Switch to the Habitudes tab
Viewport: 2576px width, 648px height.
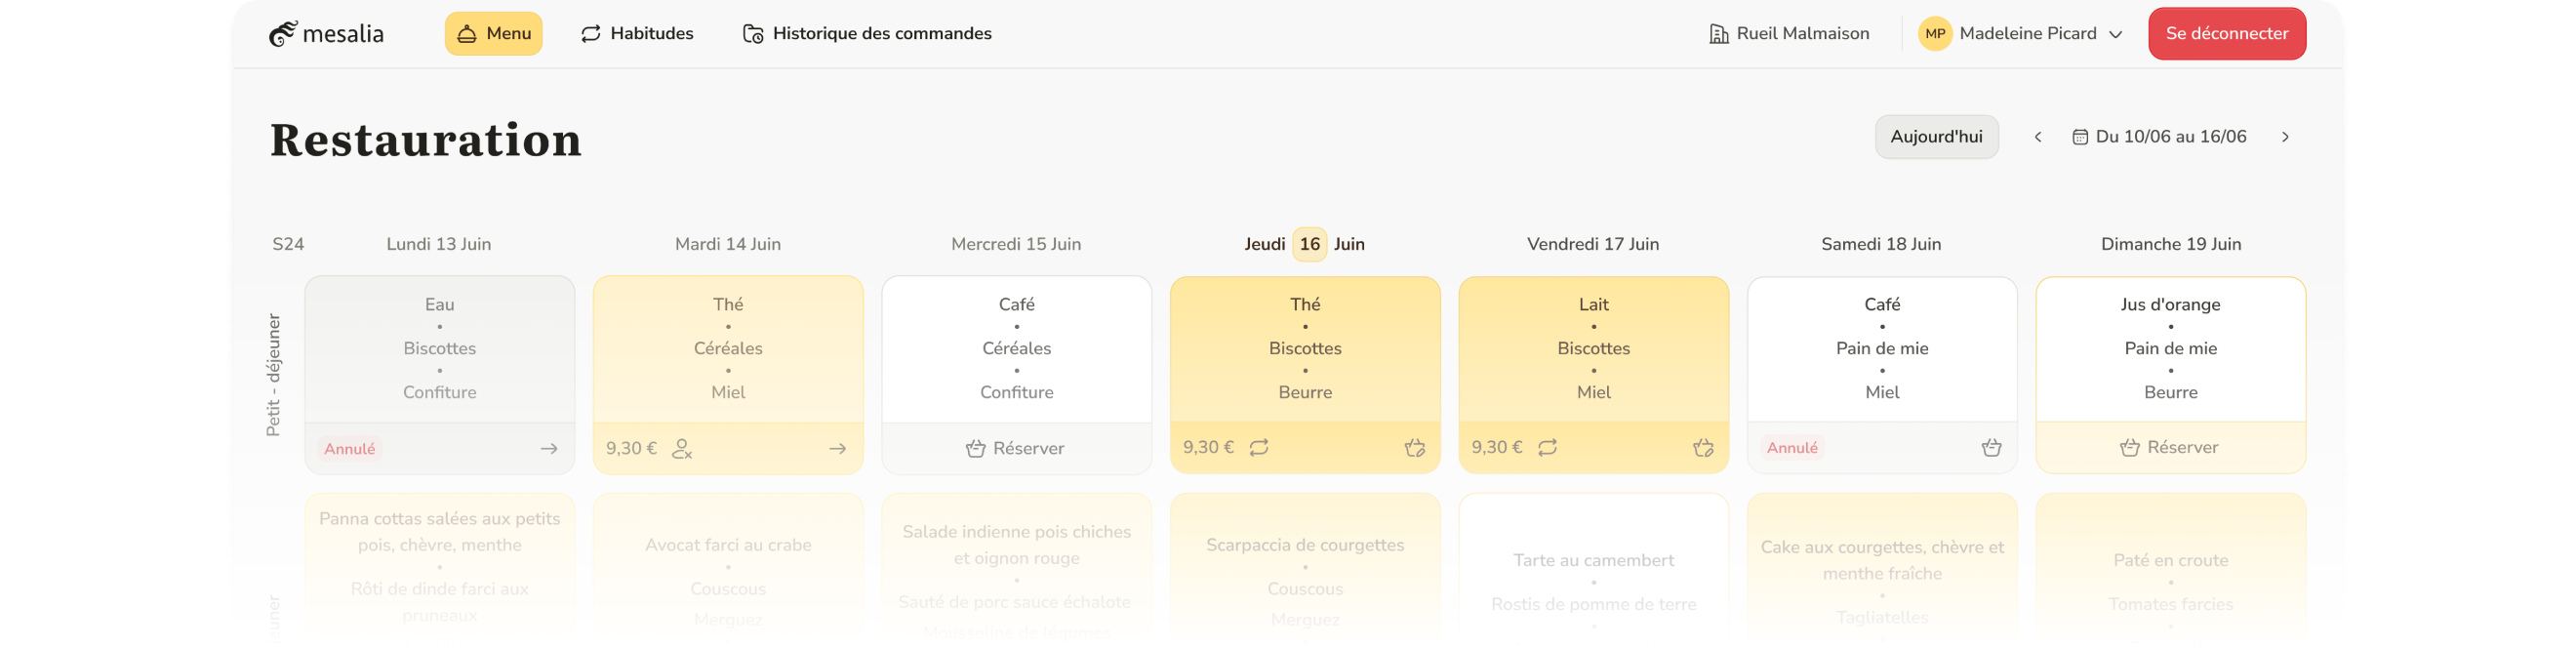(637, 34)
